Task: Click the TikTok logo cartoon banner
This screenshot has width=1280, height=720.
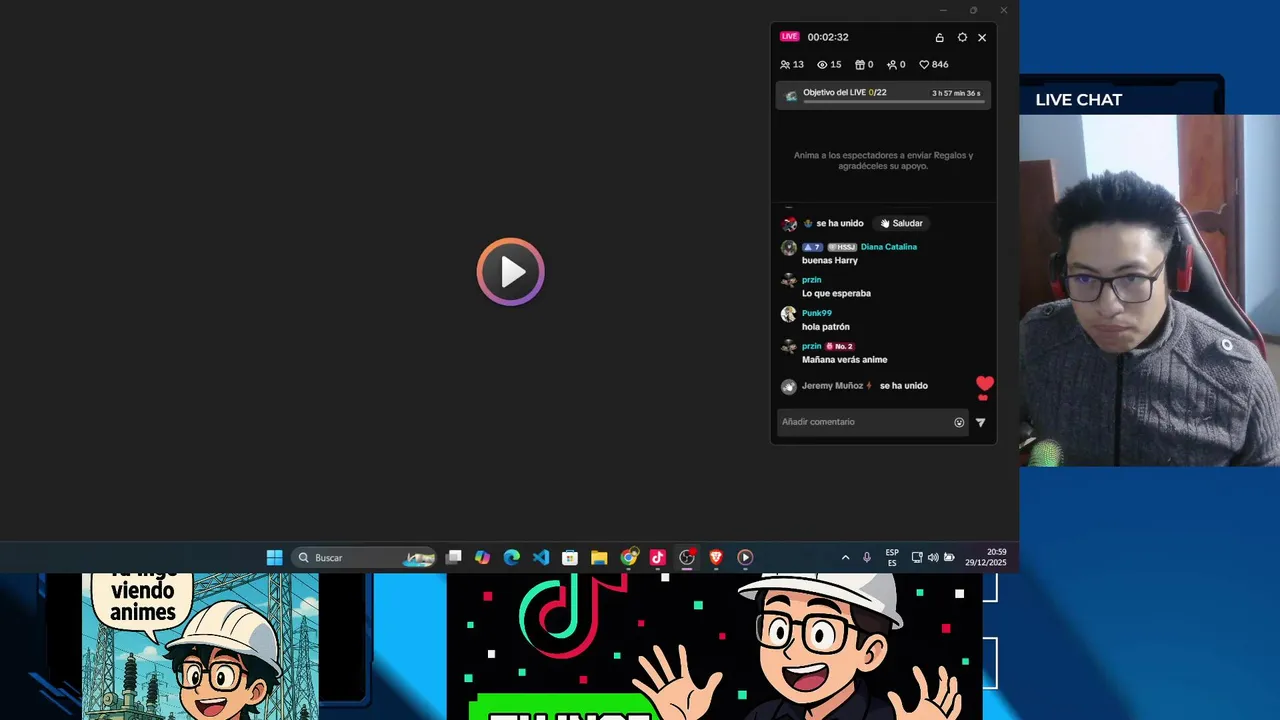Action: 714,646
